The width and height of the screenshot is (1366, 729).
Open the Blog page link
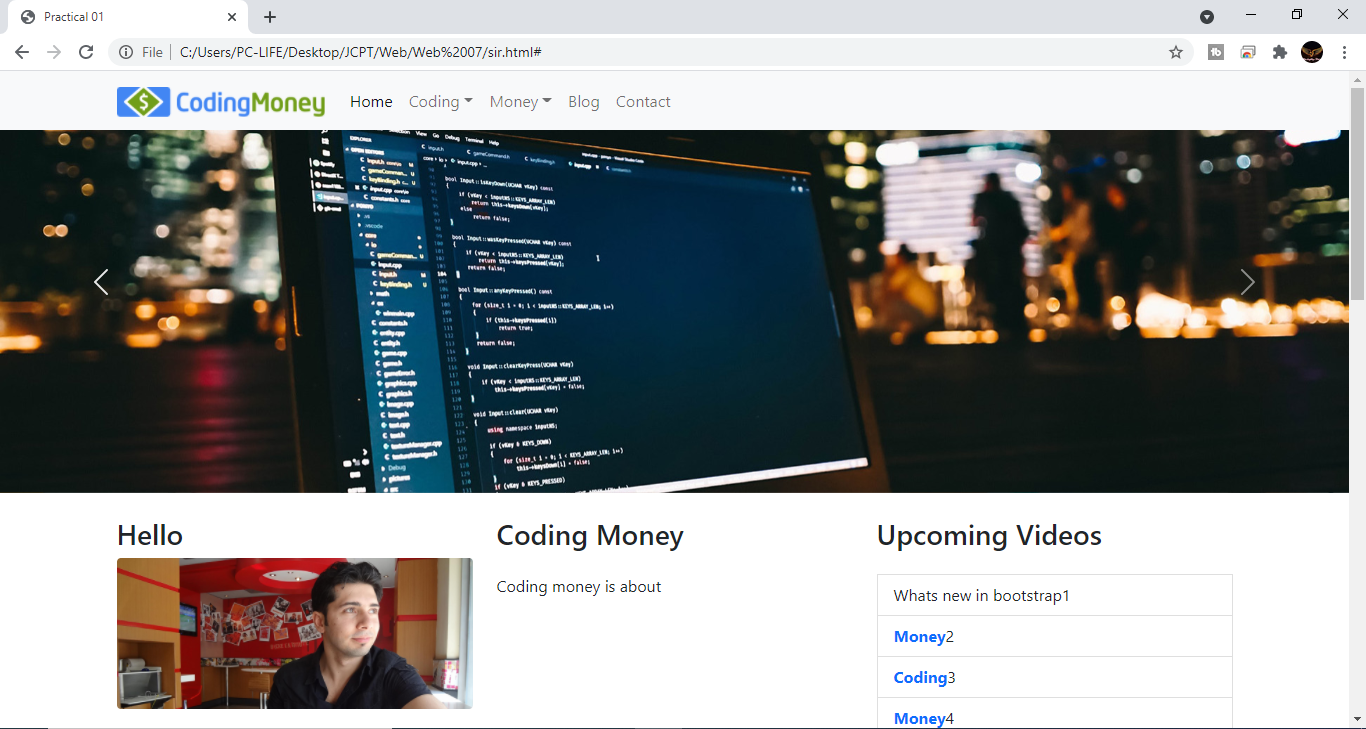pos(583,101)
